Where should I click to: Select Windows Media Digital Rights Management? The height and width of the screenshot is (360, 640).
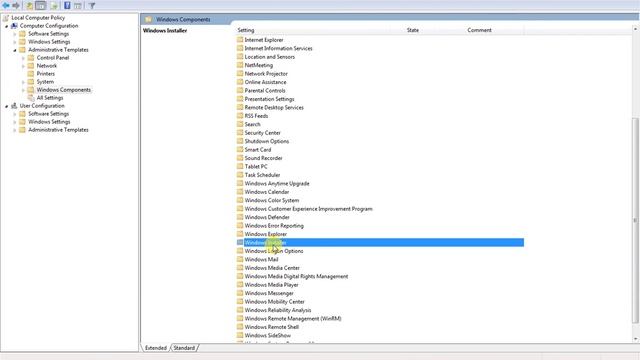[x=296, y=276]
